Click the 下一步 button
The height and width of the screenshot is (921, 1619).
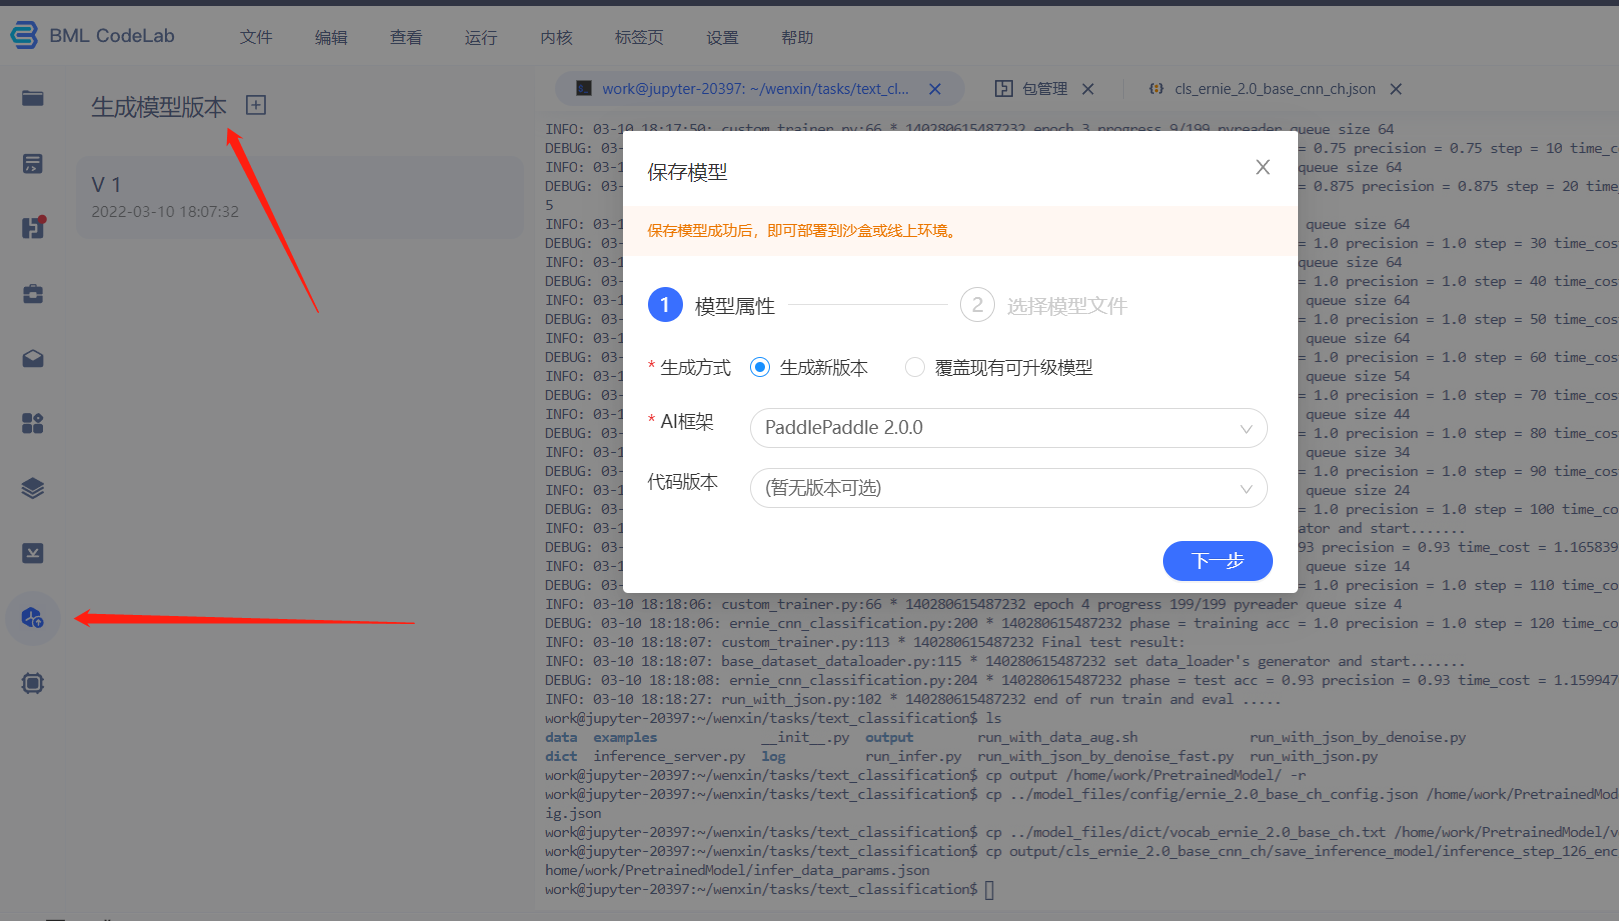(x=1217, y=560)
